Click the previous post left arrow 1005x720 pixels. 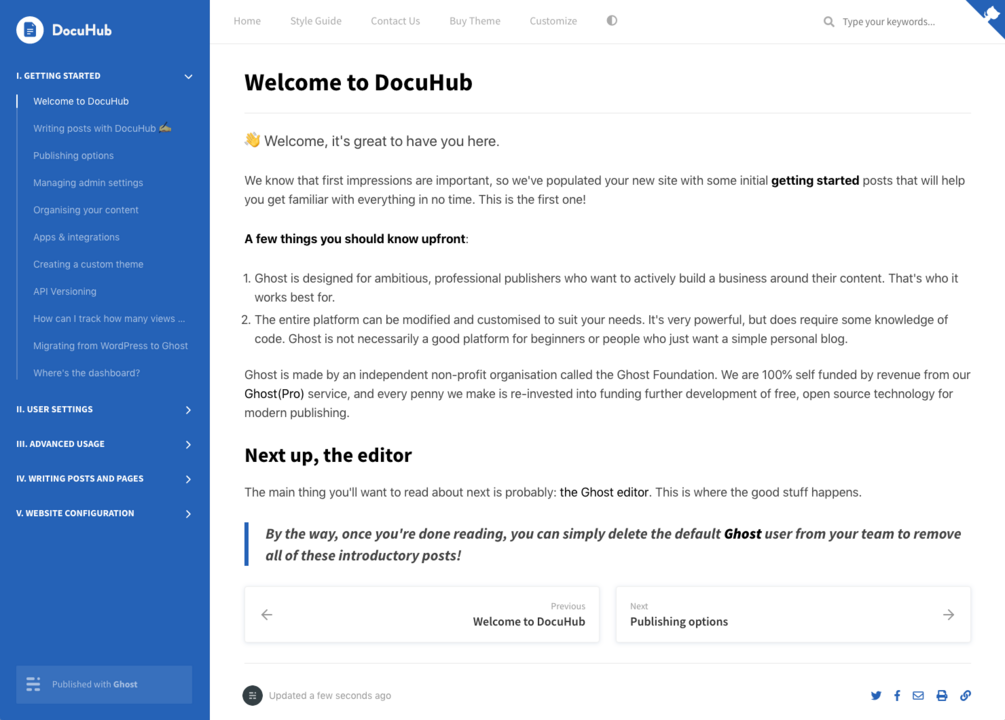pyautogui.click(x=267, y=615)
